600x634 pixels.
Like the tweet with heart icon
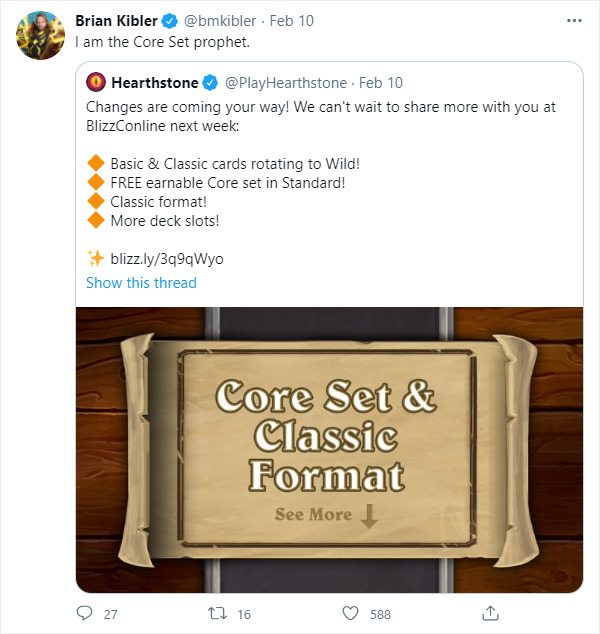click(x=351, y=612)
